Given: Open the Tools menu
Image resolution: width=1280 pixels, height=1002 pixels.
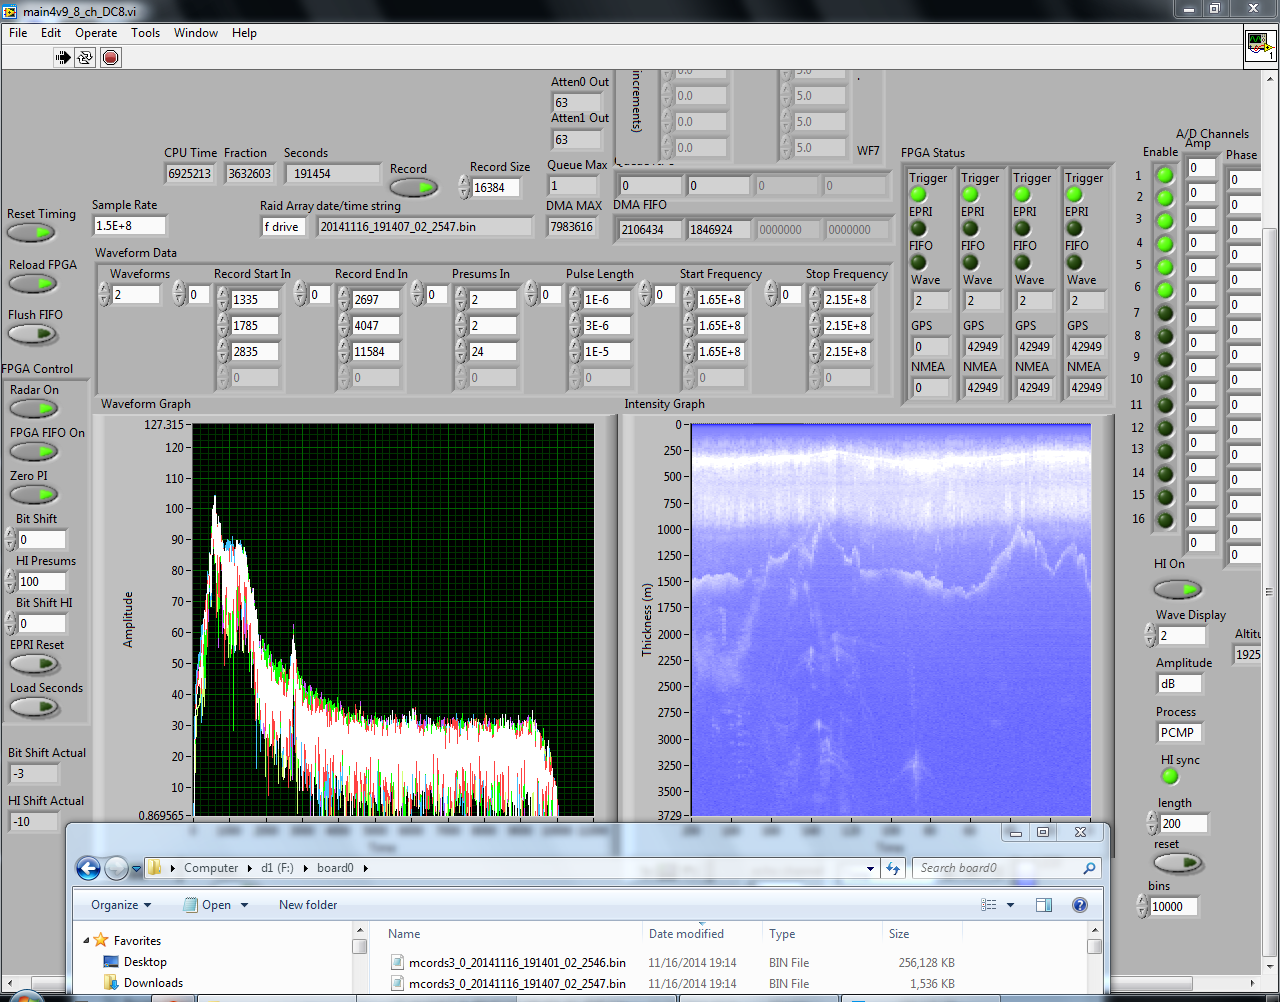Looking at the screenshot, I should coord(145,33).
